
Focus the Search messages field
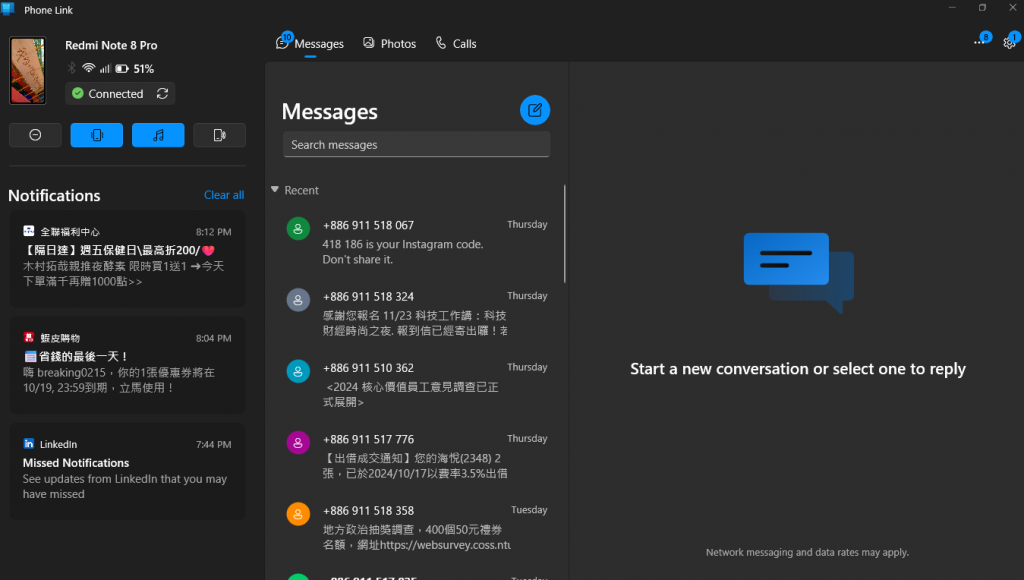point(417,144)
